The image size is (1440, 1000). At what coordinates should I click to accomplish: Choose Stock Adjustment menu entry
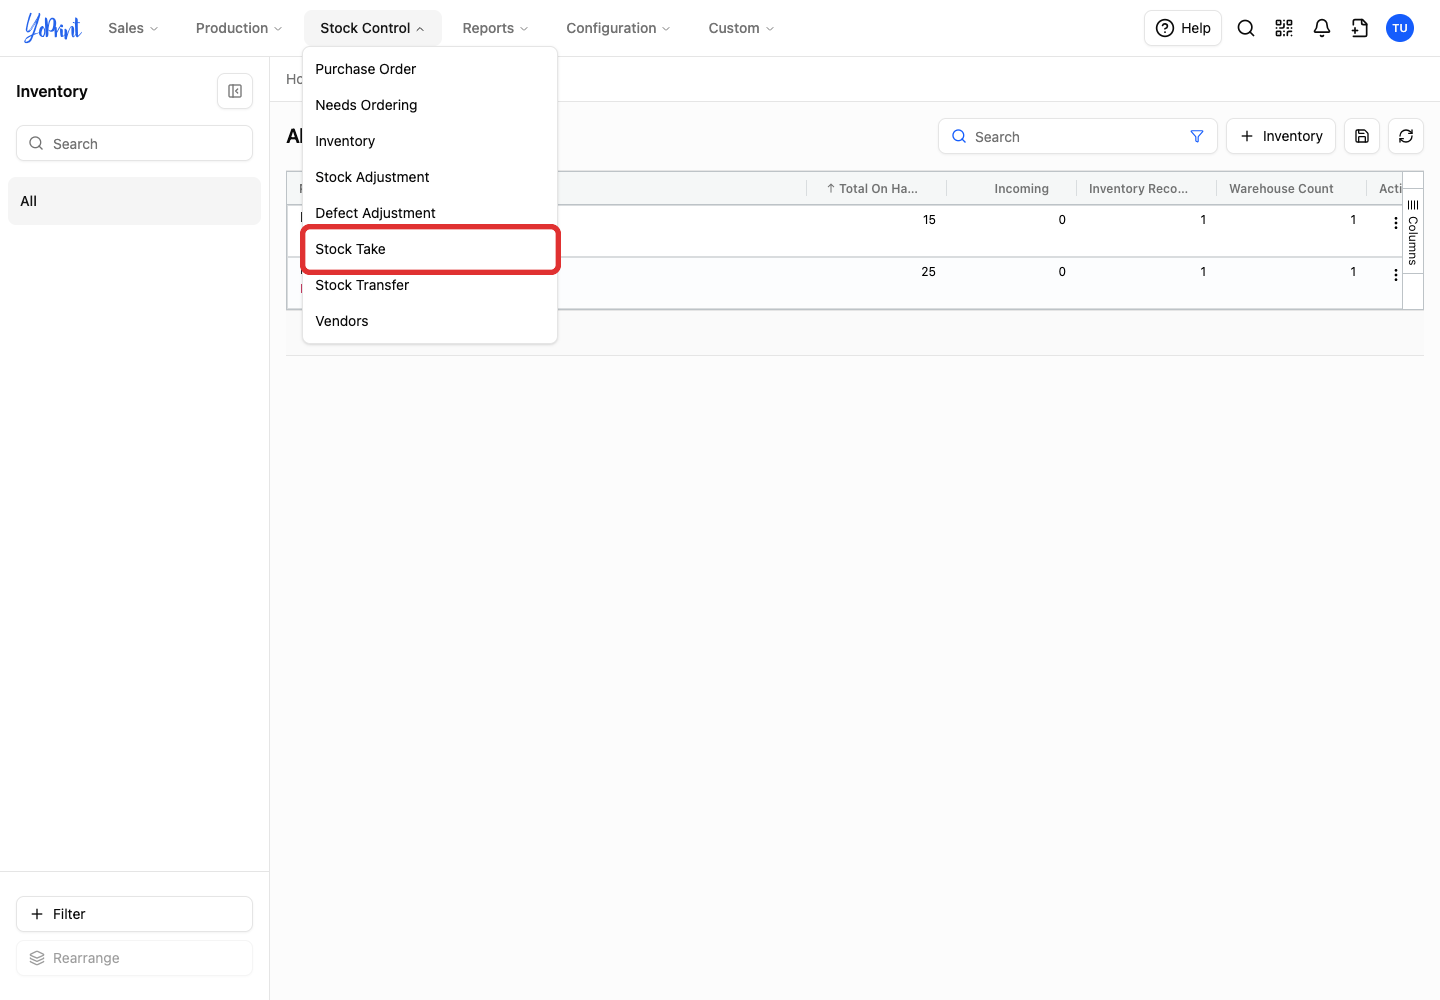click(x=430, y=177)
